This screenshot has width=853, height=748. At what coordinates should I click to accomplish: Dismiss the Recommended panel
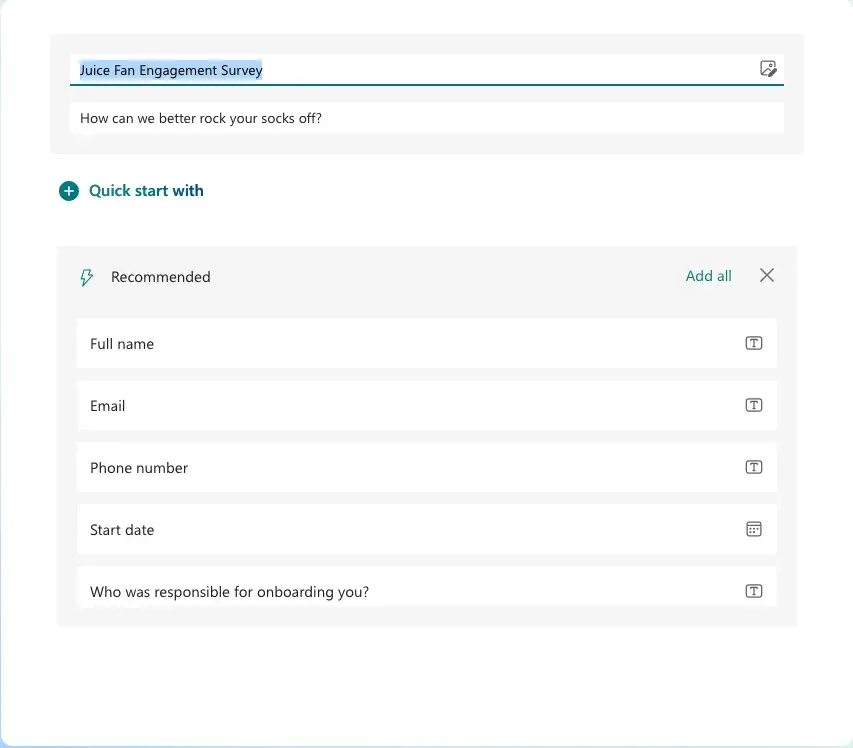766,275
